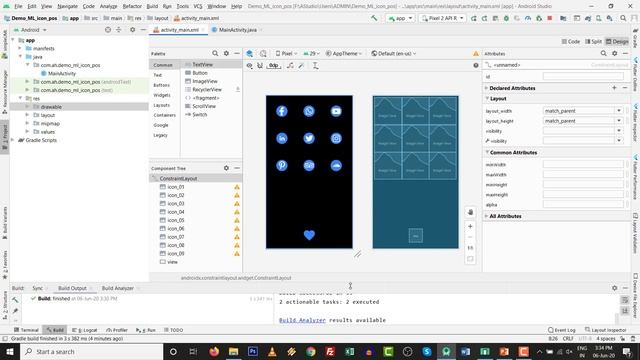Select ImageView in the Palette
640x360 pixels.
click(204, 81)
